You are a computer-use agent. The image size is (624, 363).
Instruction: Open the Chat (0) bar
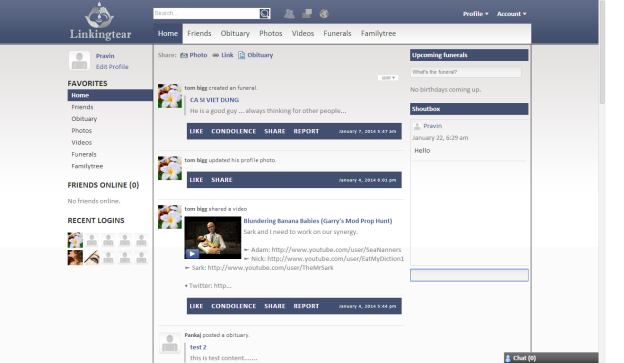pyautogui.click(x=551, y=358)
